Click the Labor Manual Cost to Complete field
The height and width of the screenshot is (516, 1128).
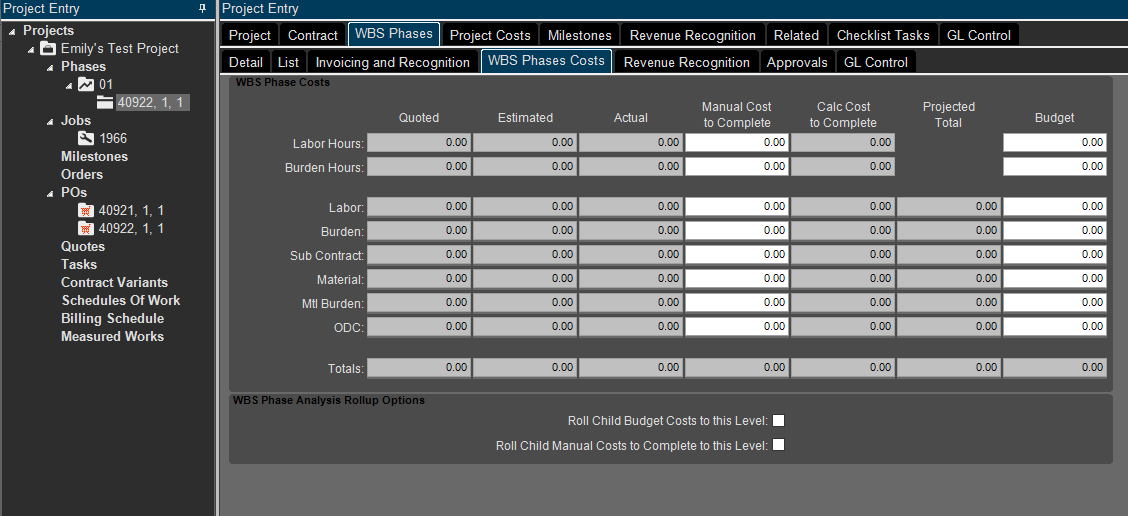click(737, 207)
